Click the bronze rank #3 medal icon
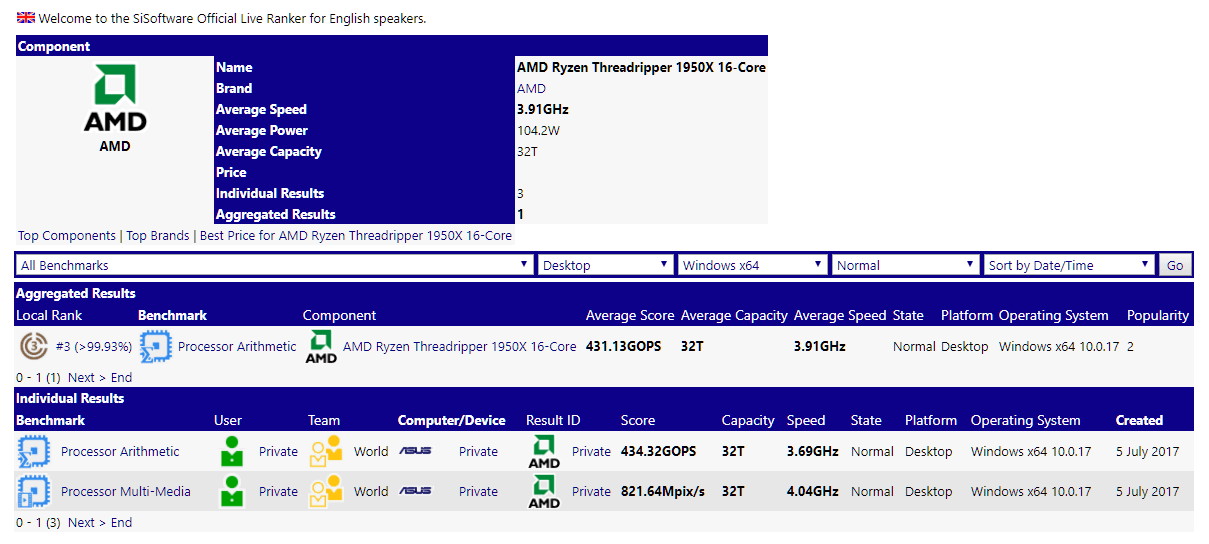This screenshot has height=544, width=1209. coord(34,347)
